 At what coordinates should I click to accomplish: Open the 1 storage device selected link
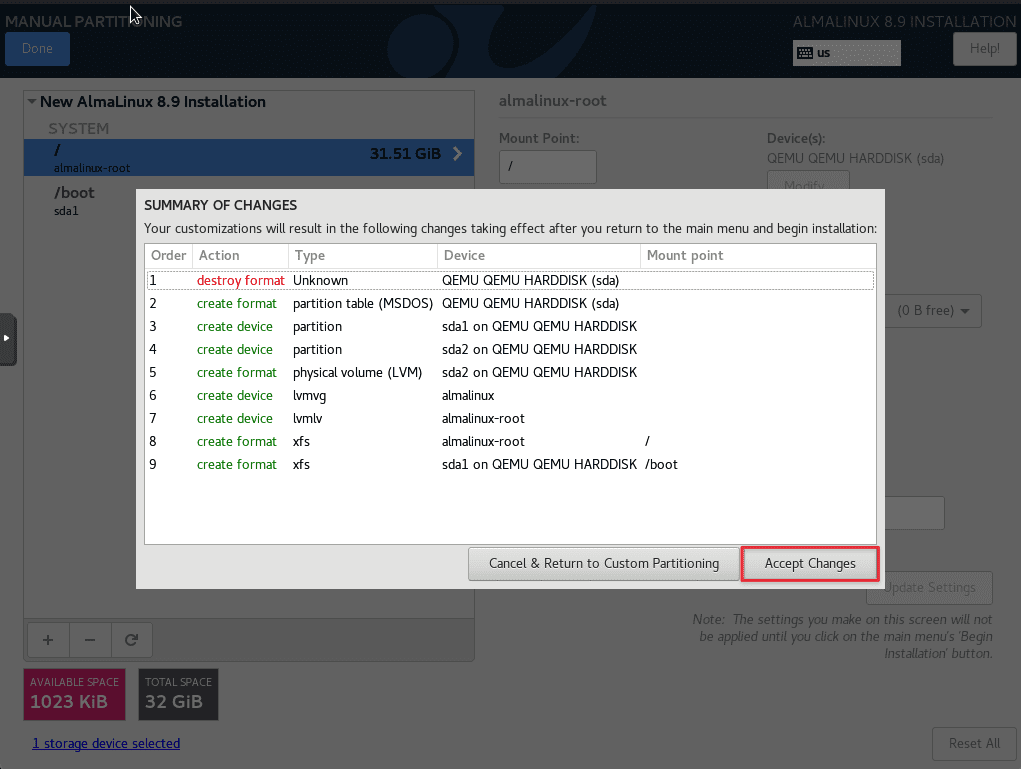106,744
